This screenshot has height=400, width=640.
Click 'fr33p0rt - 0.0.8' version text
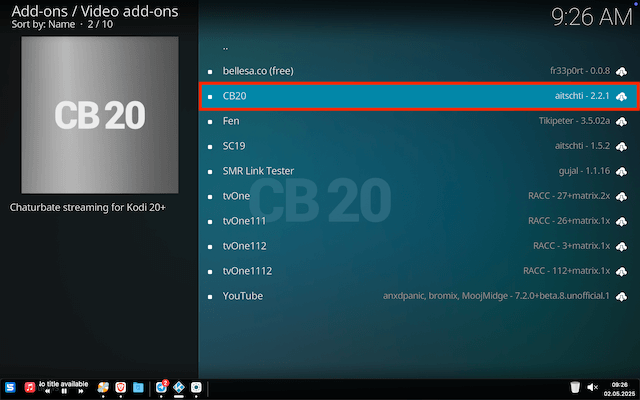pos(580,71)
